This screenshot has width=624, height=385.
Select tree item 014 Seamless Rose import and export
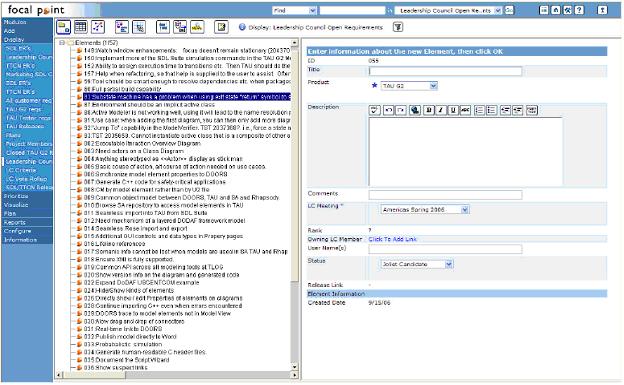point(135,229)
